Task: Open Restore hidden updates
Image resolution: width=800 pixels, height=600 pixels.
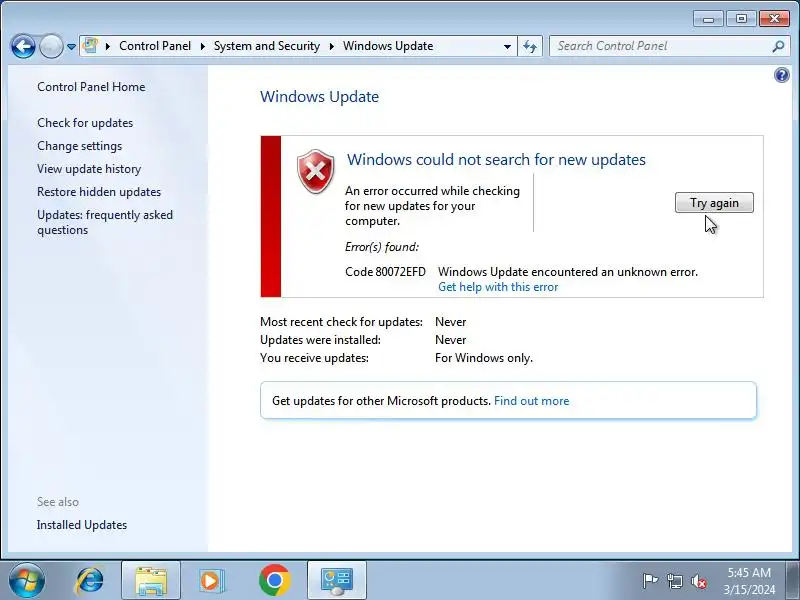Action: (99, 192)
